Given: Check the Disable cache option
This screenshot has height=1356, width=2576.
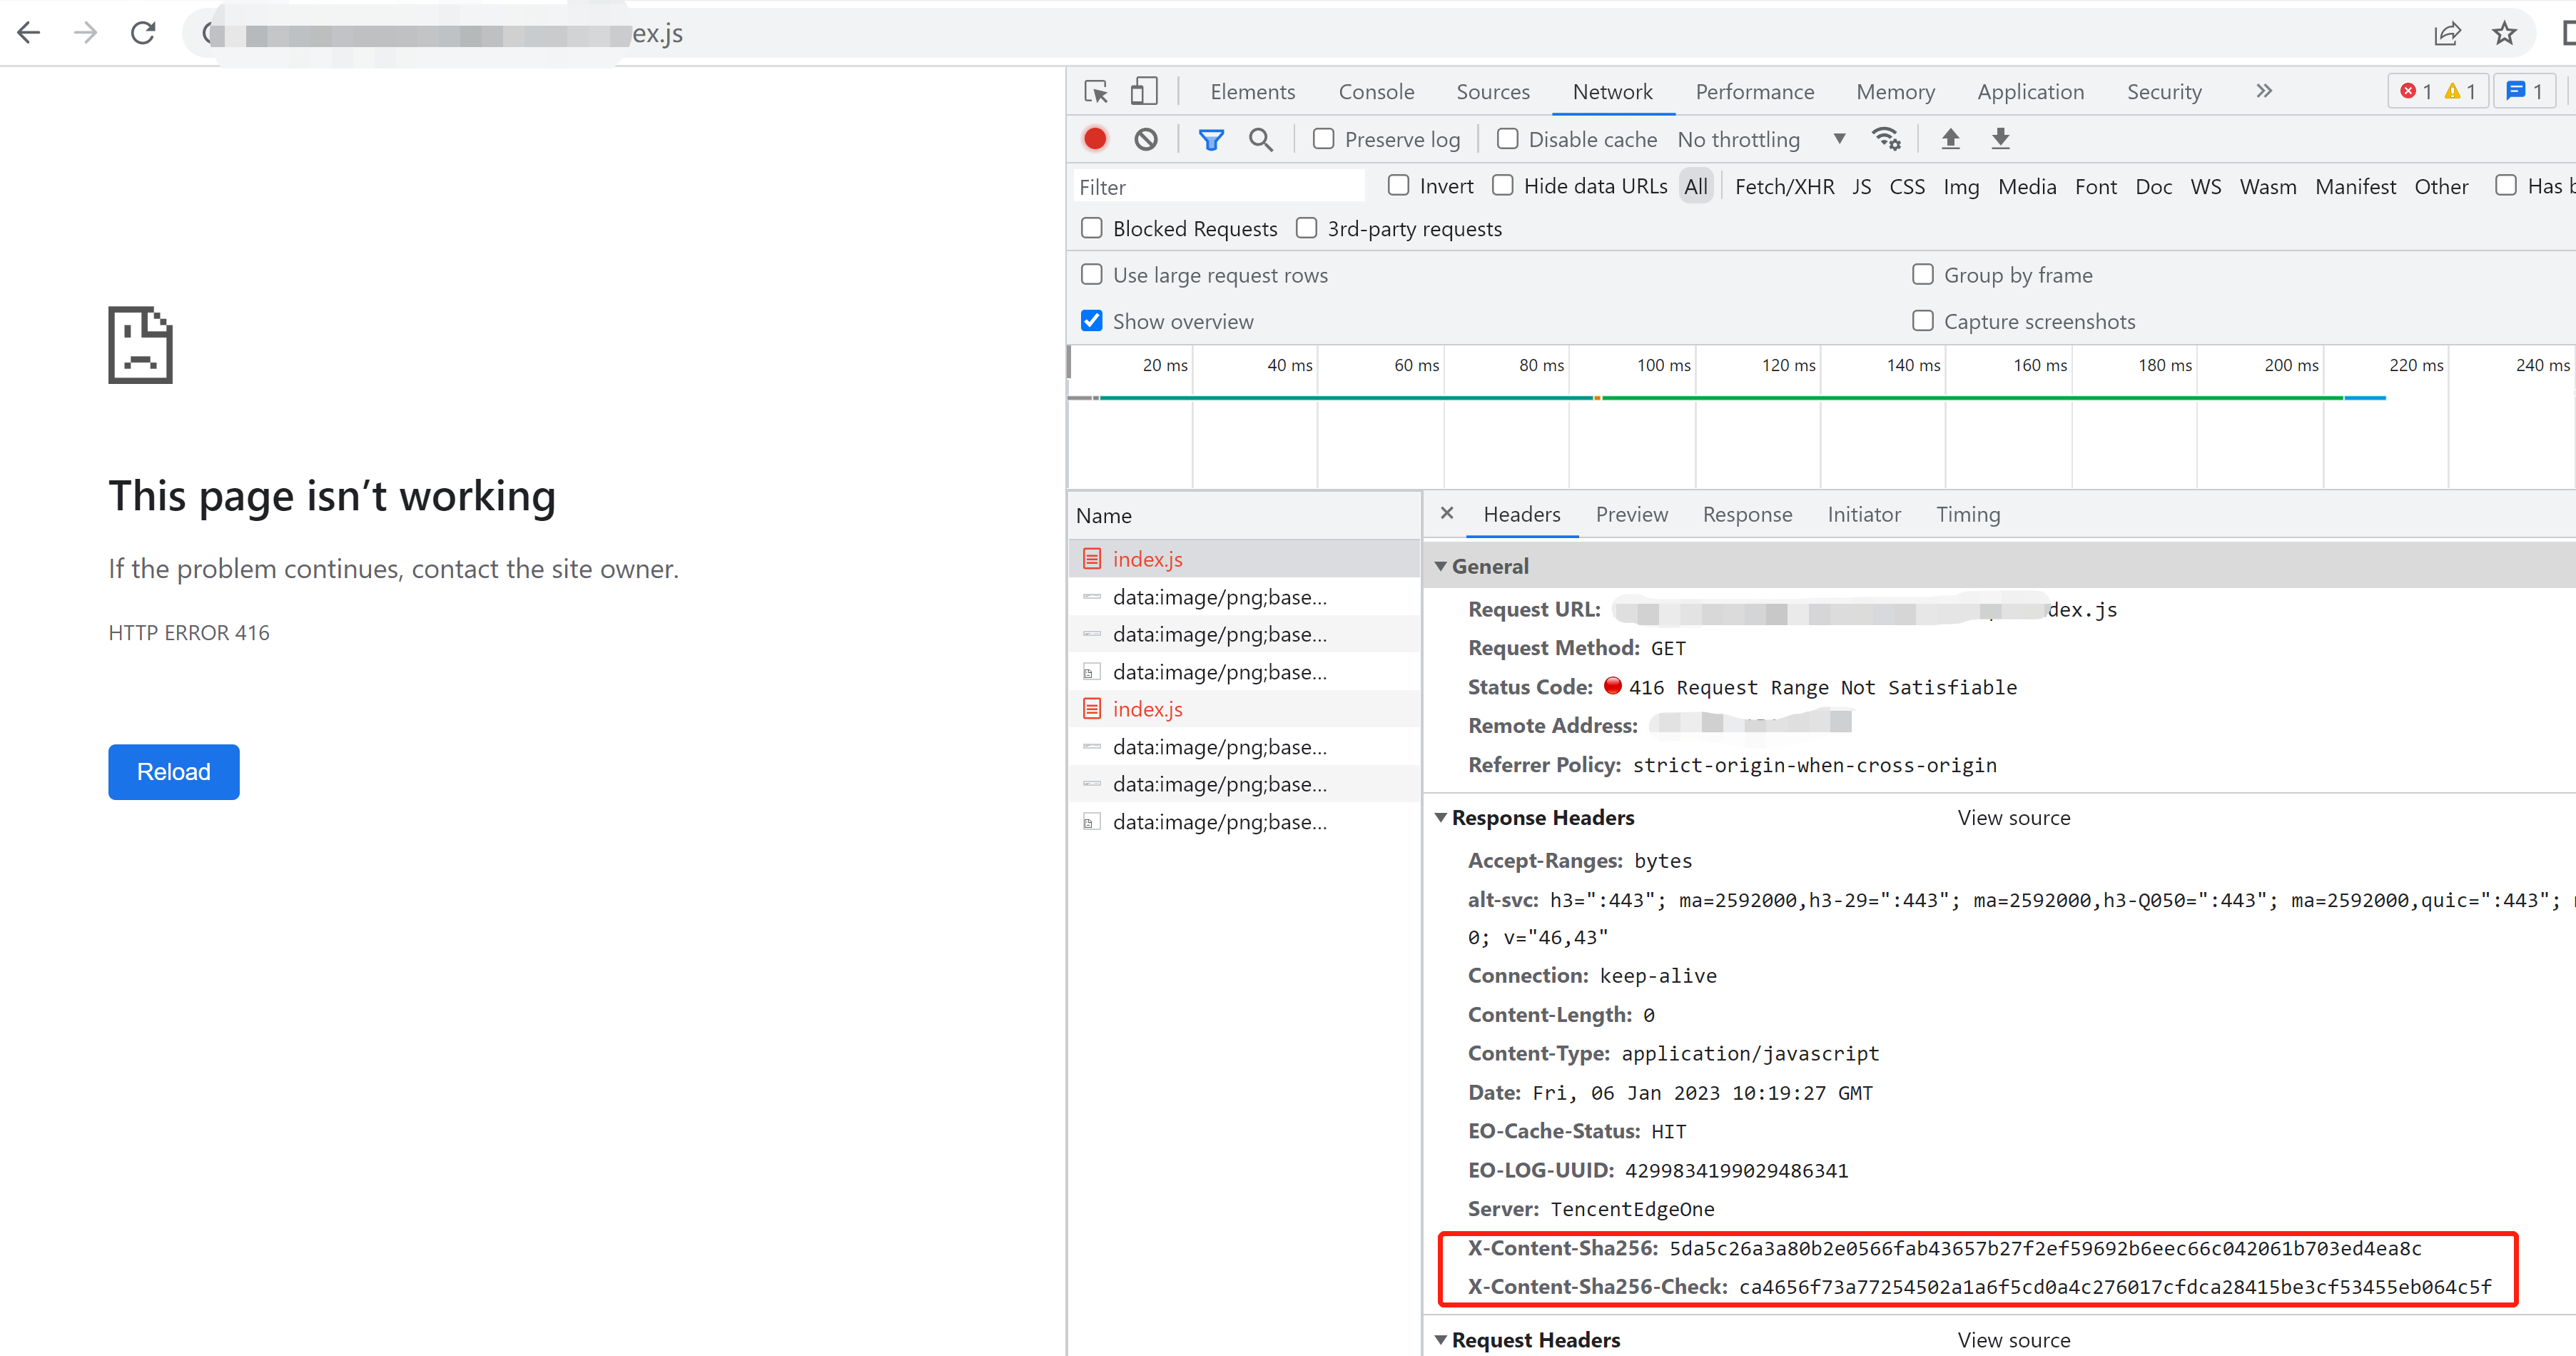Looking at the screenshot, I should (x=1507, y=139).
